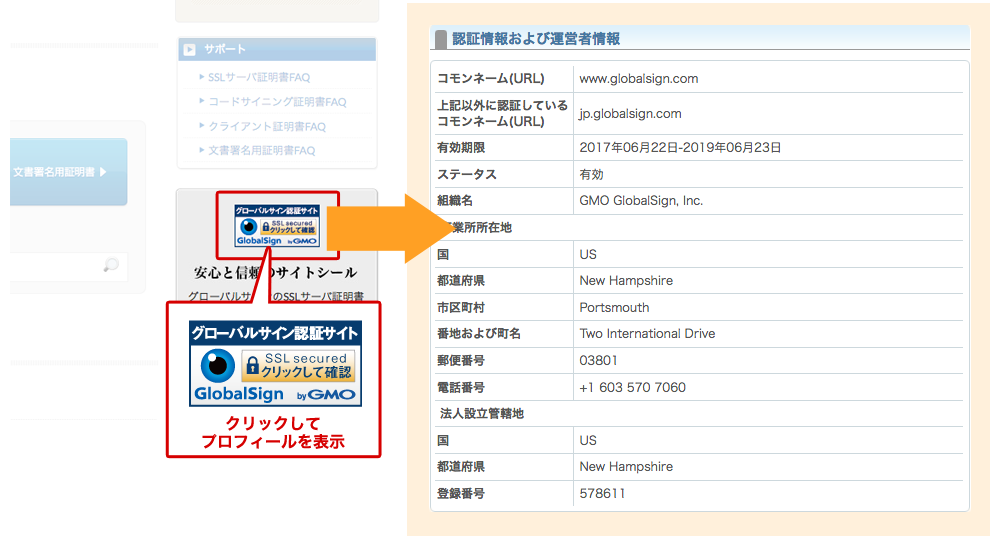The width and height of the screenshot is (993, 536).
Task: Select www.globalsign.com common name value
Action: click(638, 79)
